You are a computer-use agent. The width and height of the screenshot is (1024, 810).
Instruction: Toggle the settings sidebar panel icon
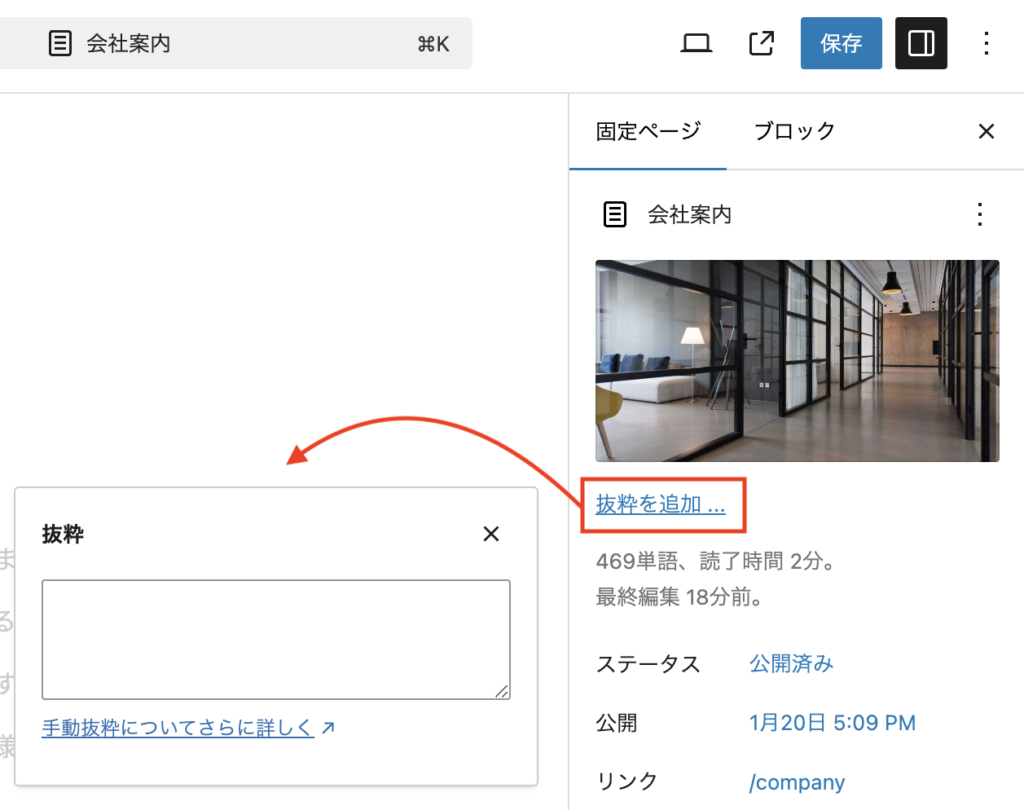920,43
